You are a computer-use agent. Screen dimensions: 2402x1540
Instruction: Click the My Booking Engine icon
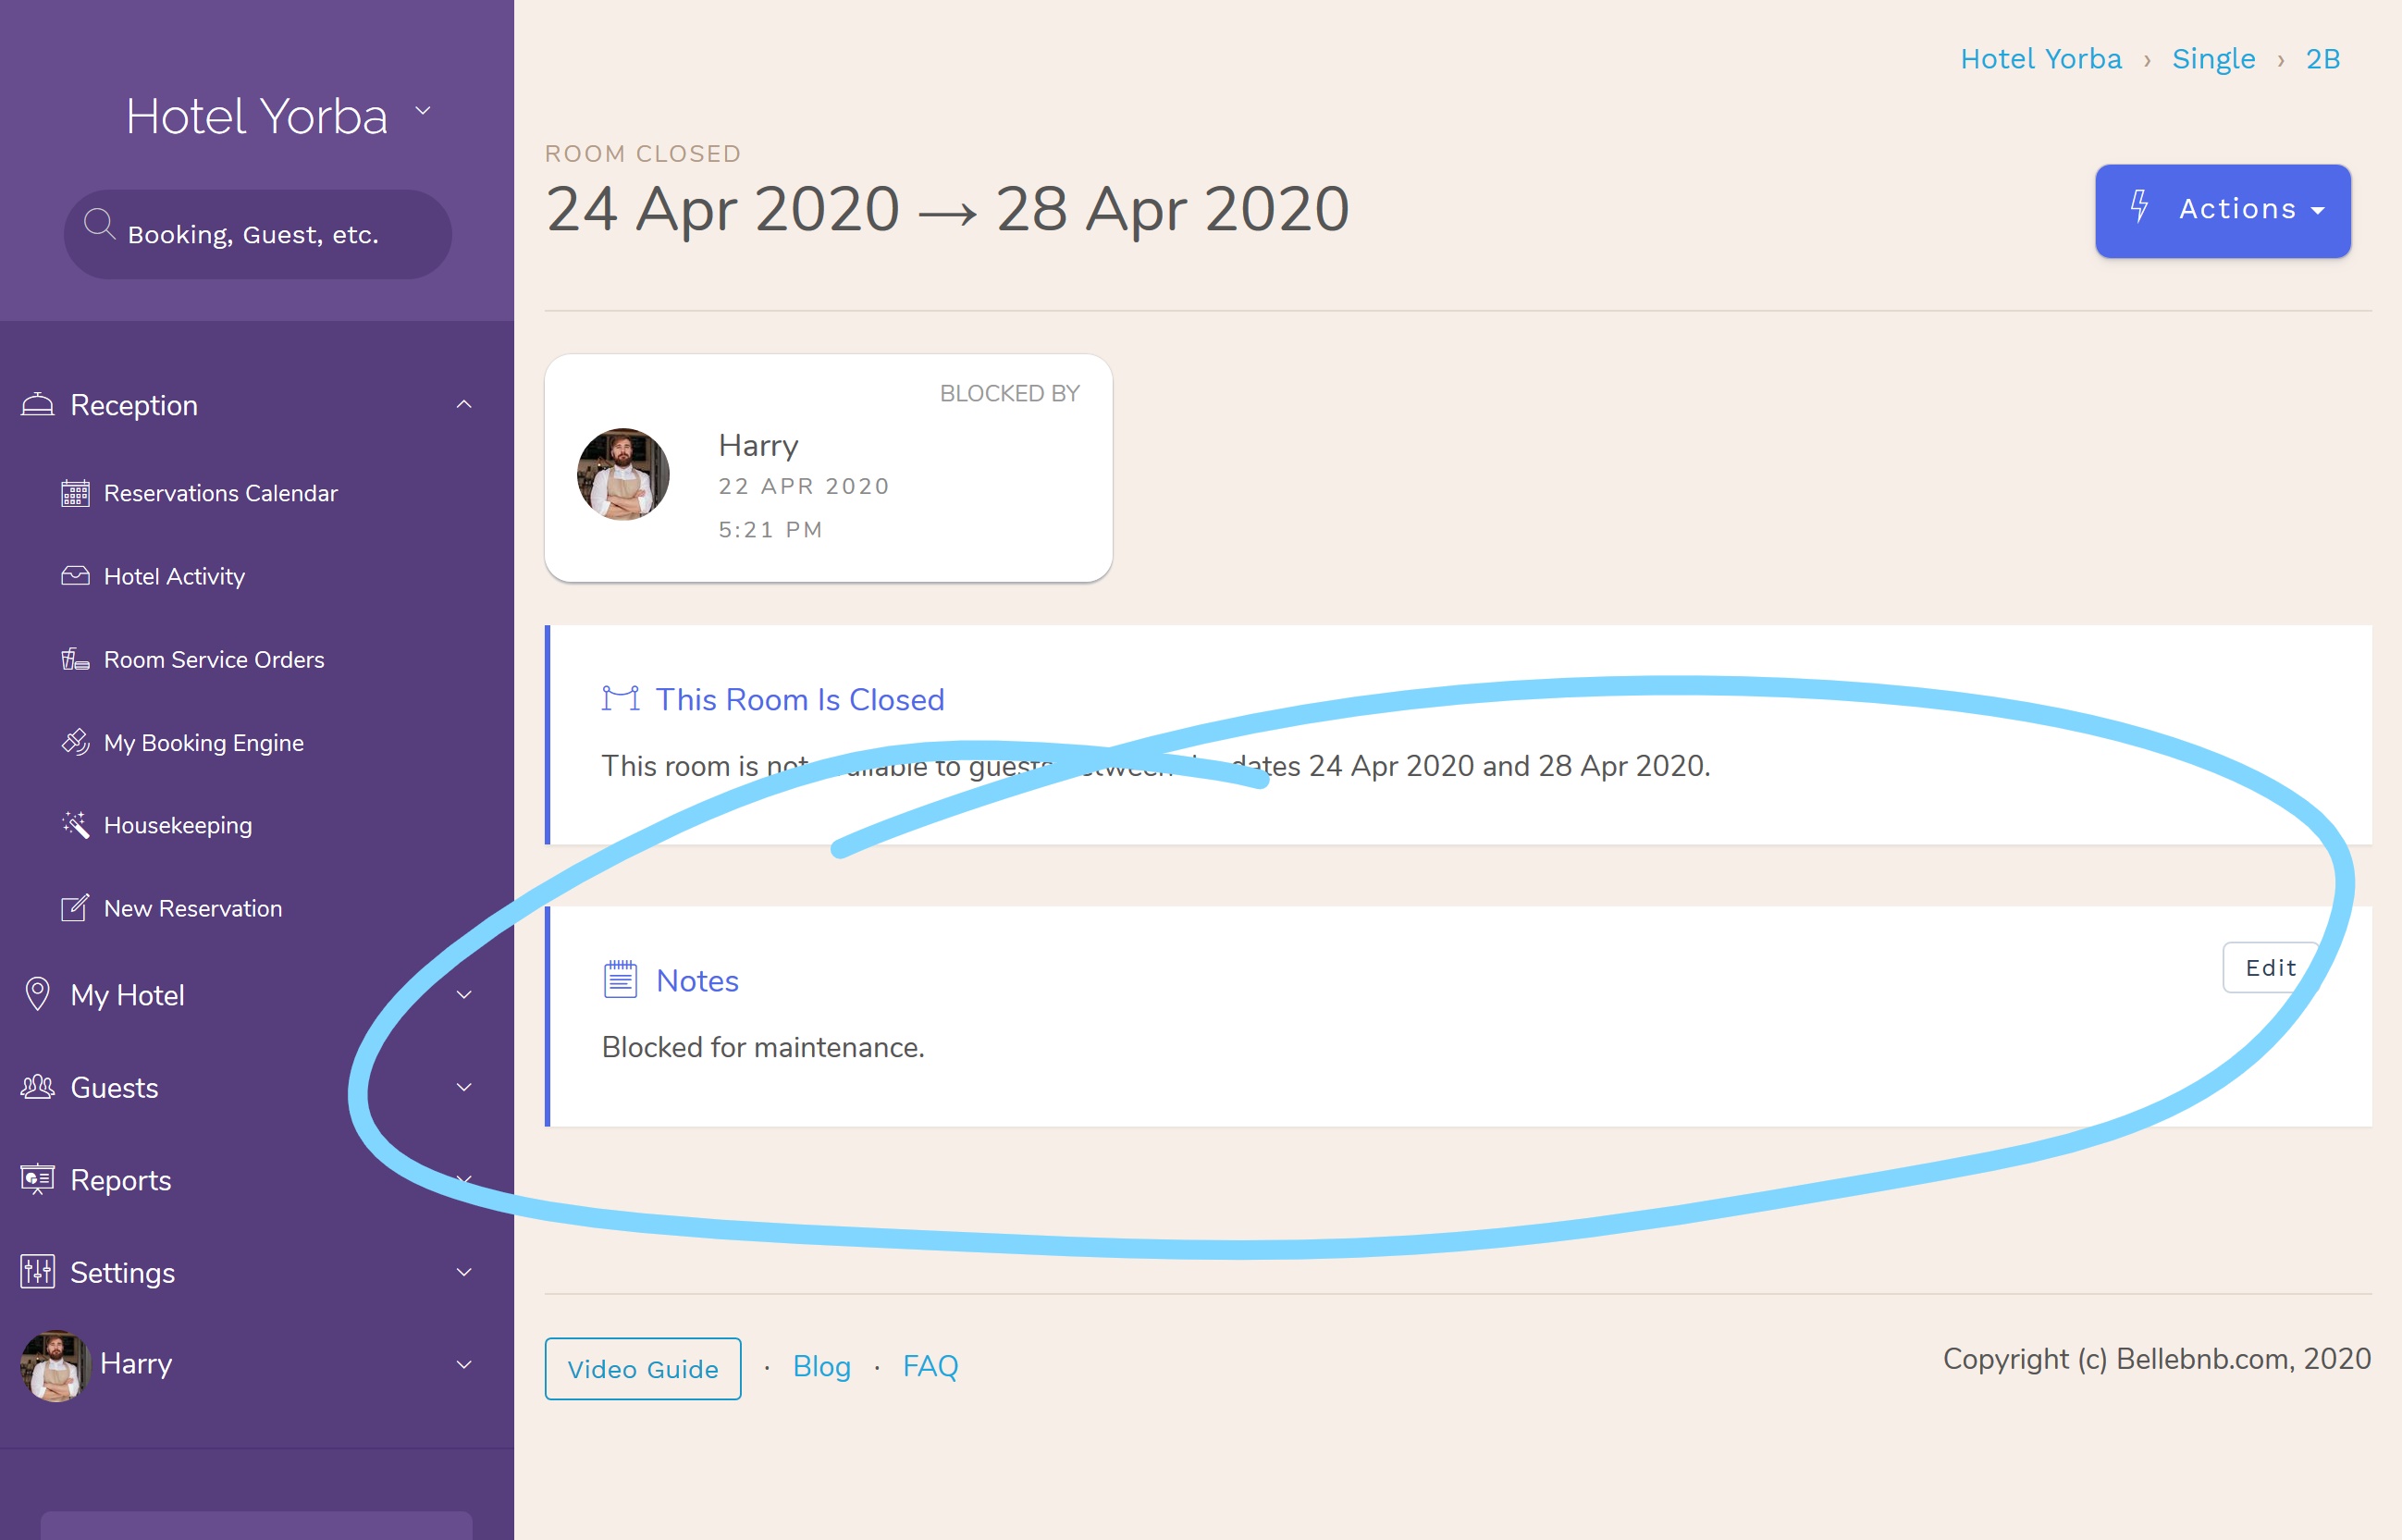coord(74,742)
